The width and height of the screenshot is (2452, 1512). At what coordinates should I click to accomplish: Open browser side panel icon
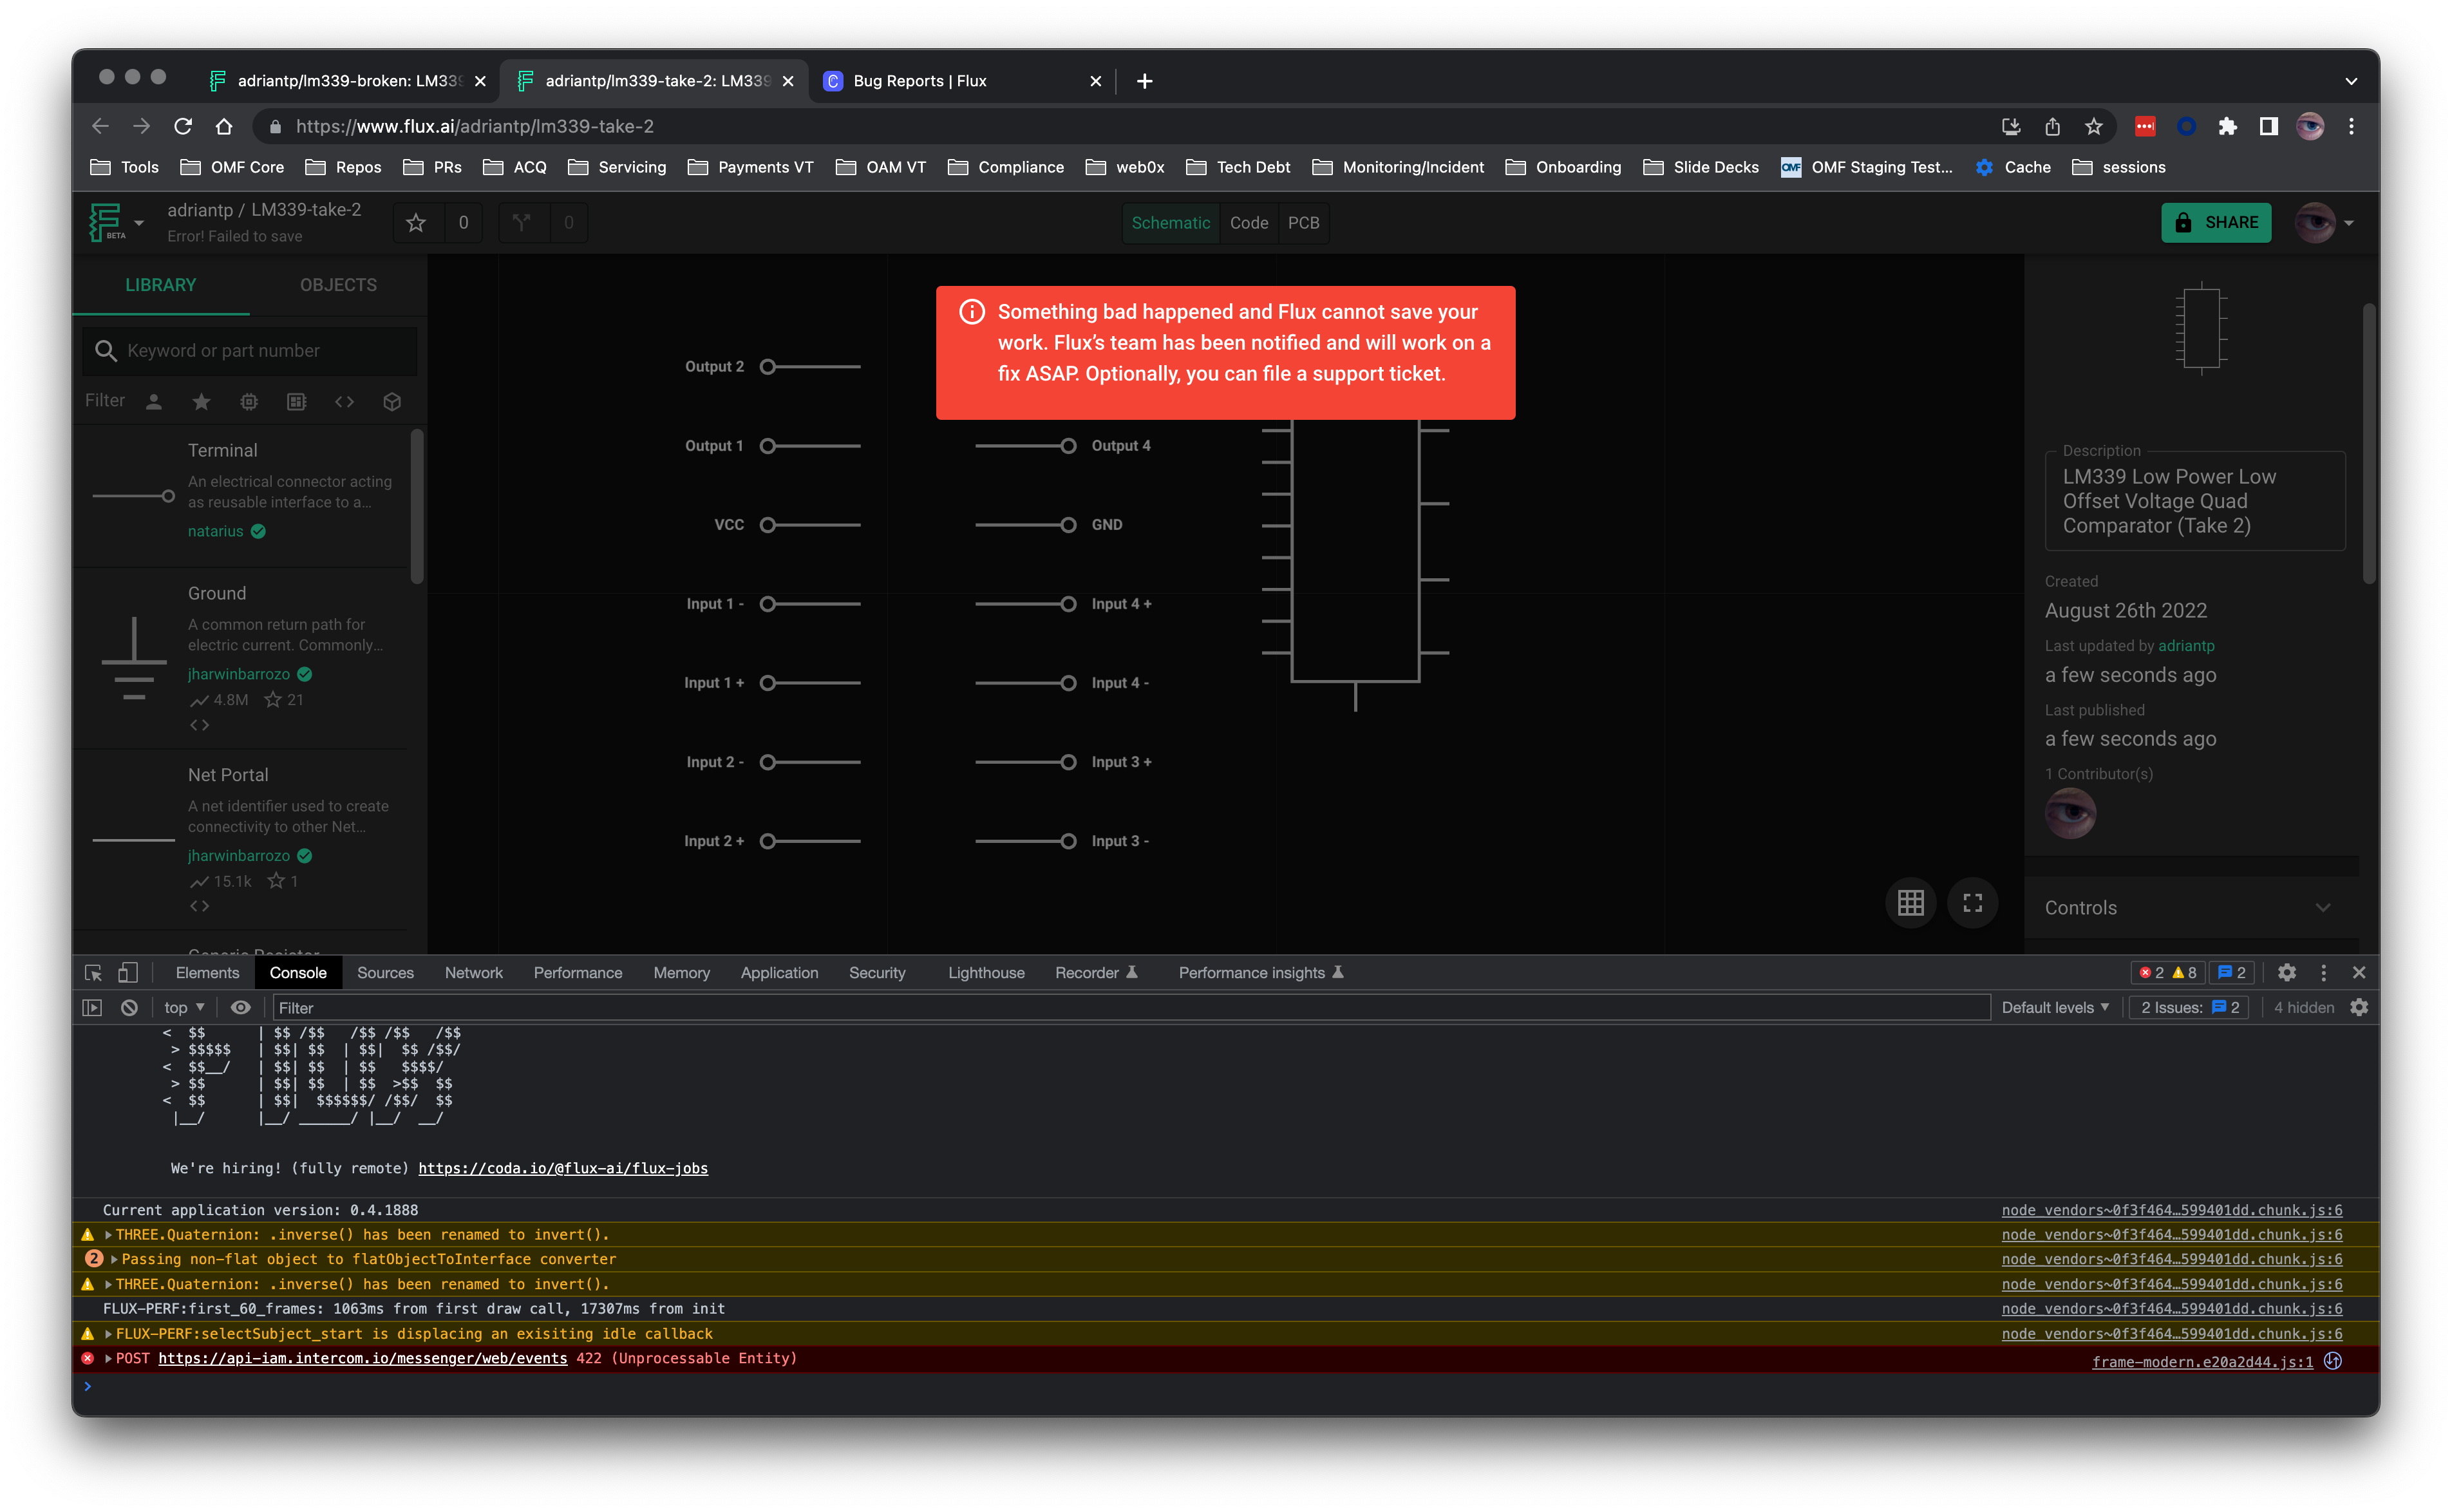coord(2268,126)
